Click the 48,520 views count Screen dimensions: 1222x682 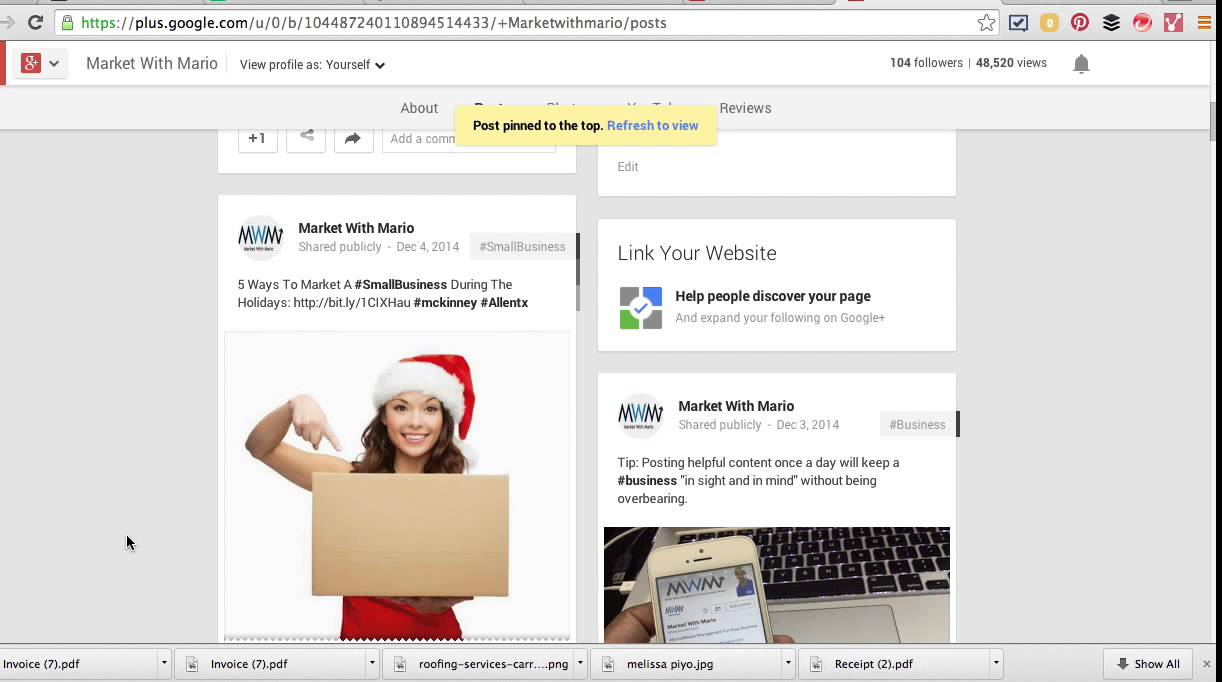coord(1011,63)
